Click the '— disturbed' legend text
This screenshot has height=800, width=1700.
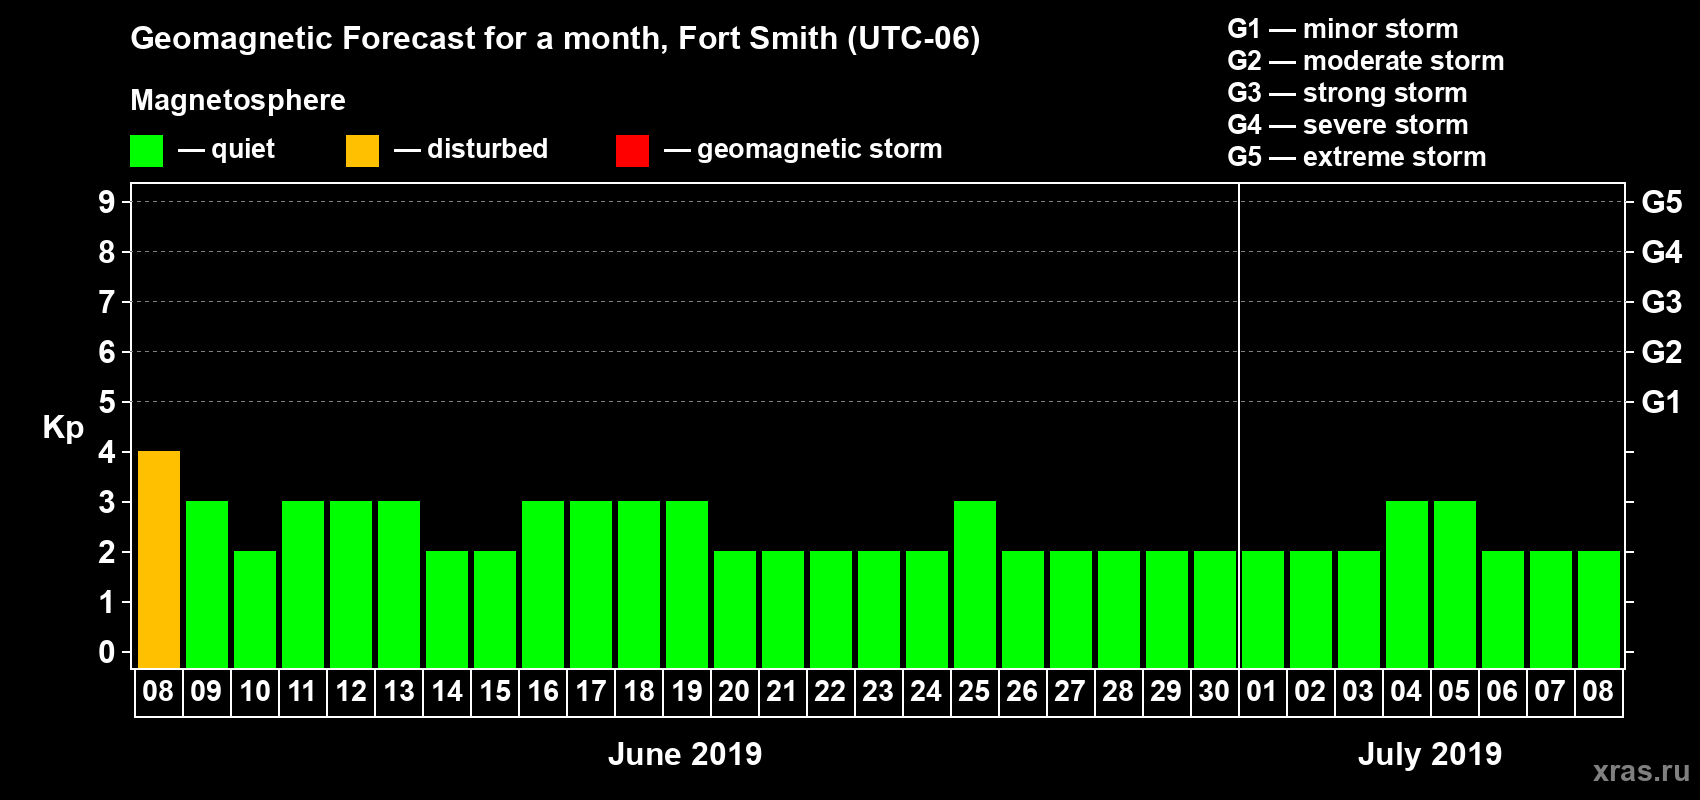click(471, 149)
